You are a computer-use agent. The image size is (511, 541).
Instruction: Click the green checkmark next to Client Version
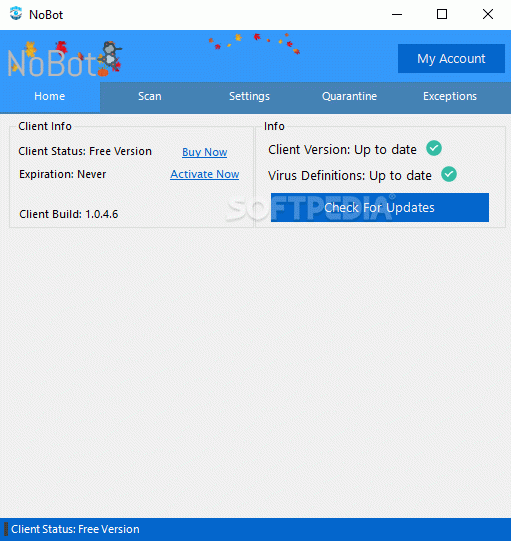pos(434,149)
